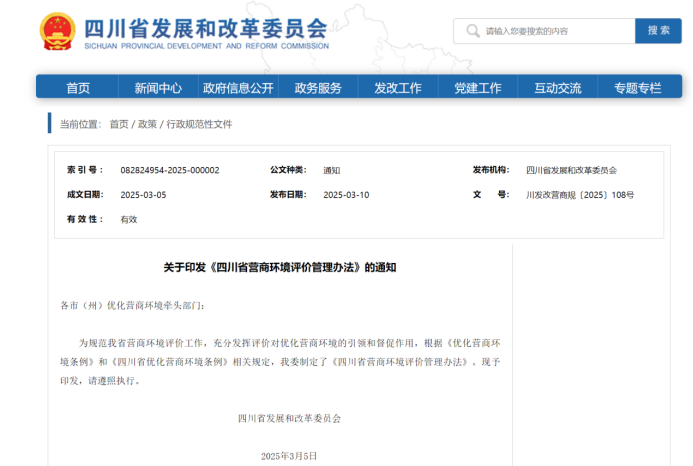Open 行政规范性文件 breadcrumb link
Viewport: 693px width, 466px height.
pos(200,124)
